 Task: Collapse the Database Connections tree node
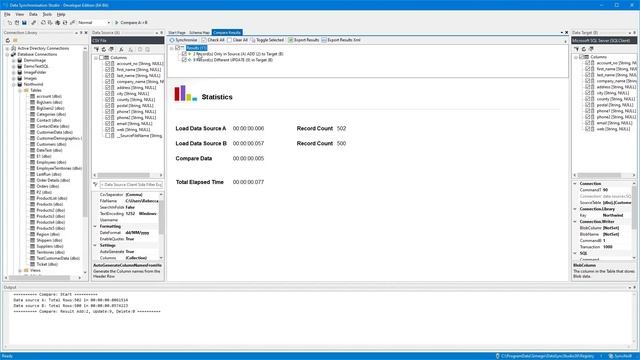(7, 54)
